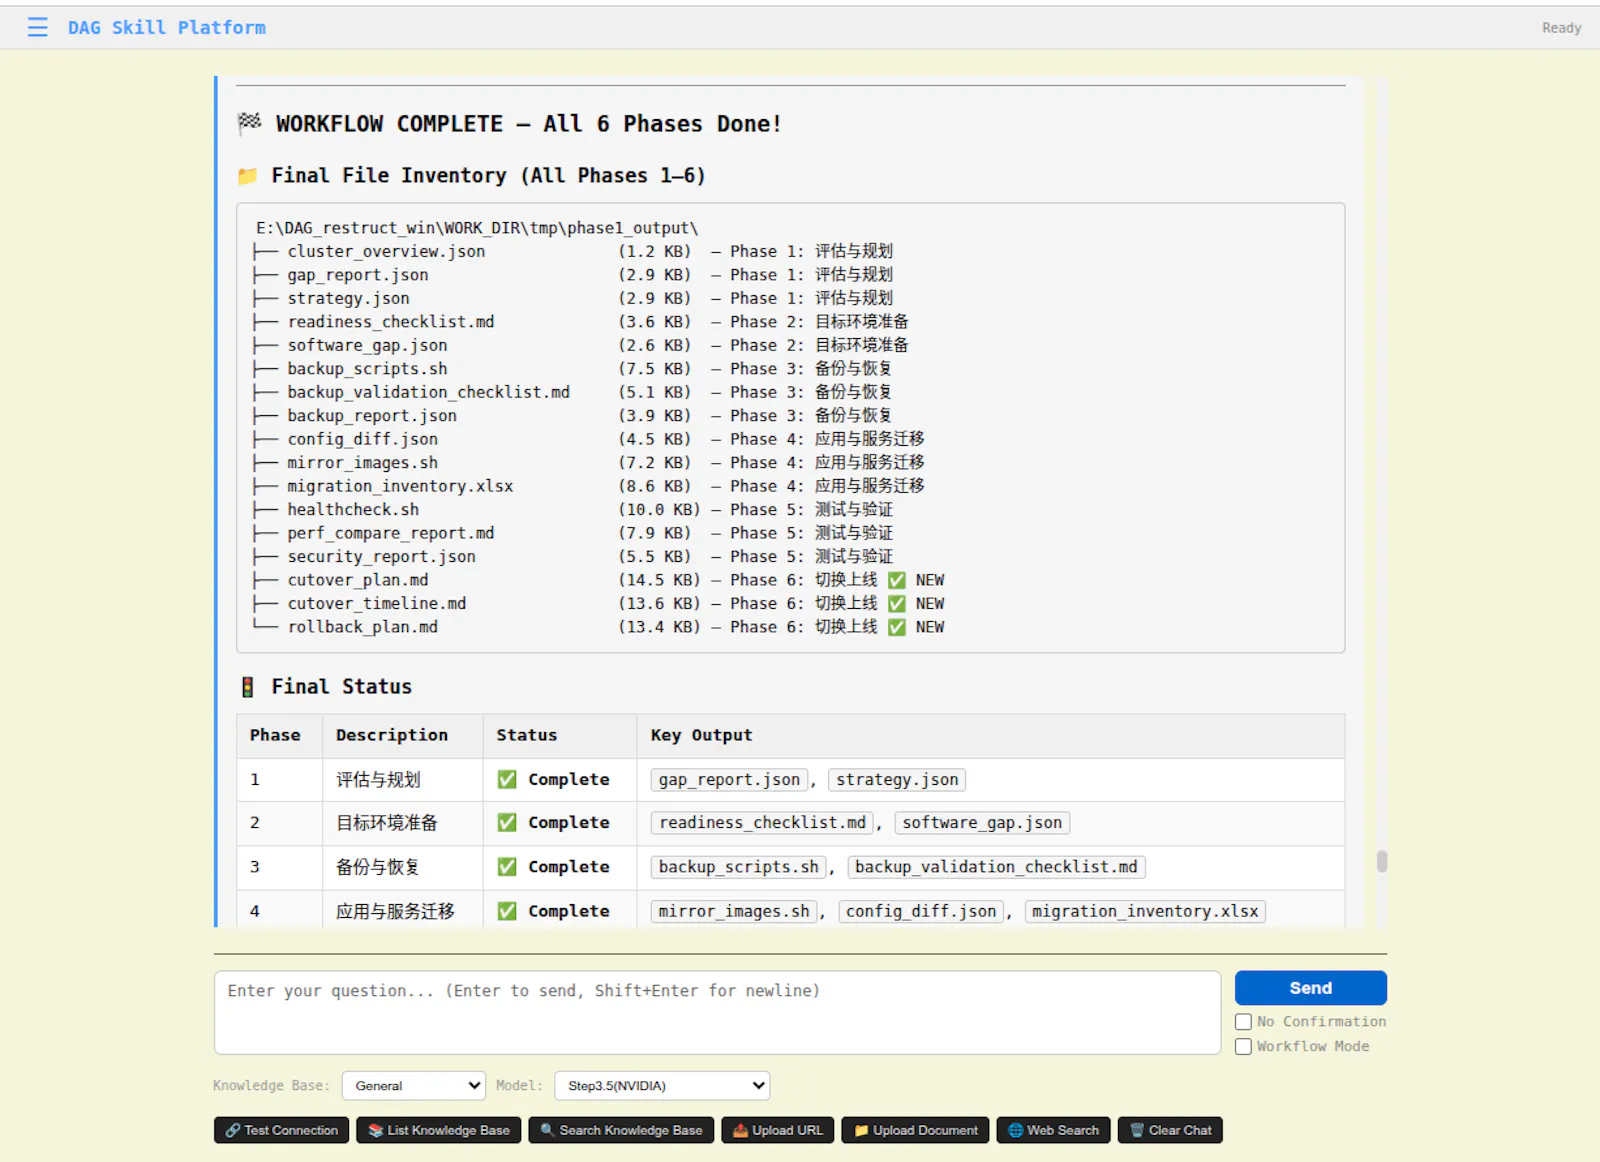The image size is (1600, 1162).
Task: Click config_diff.json tag in status table
Action: coord(921,911)
